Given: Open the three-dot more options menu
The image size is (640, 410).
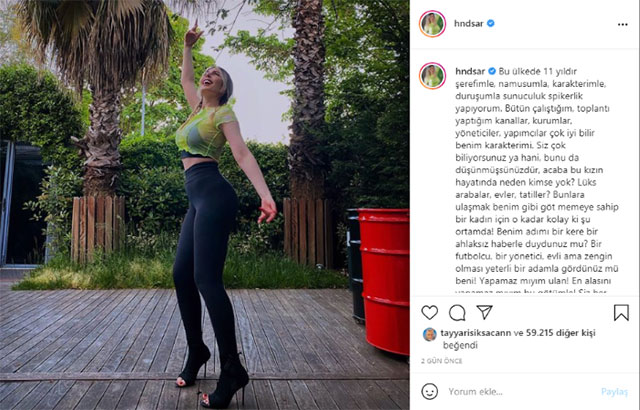Looking at the screenshot, I should (x=622, y=24).
